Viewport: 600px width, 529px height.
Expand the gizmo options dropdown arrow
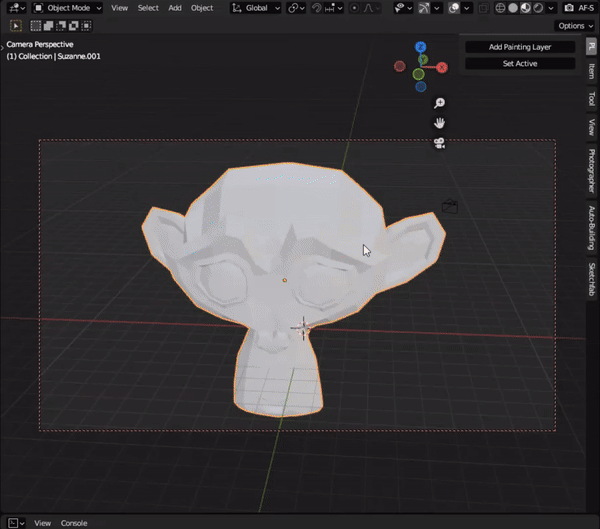coord(437,8)
